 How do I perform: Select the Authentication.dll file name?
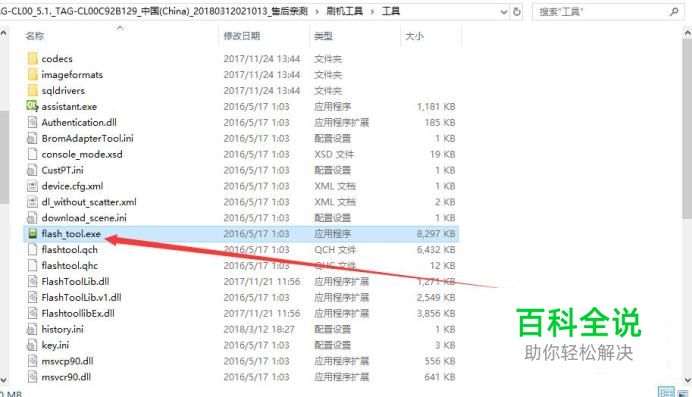[x=79, y=122]
